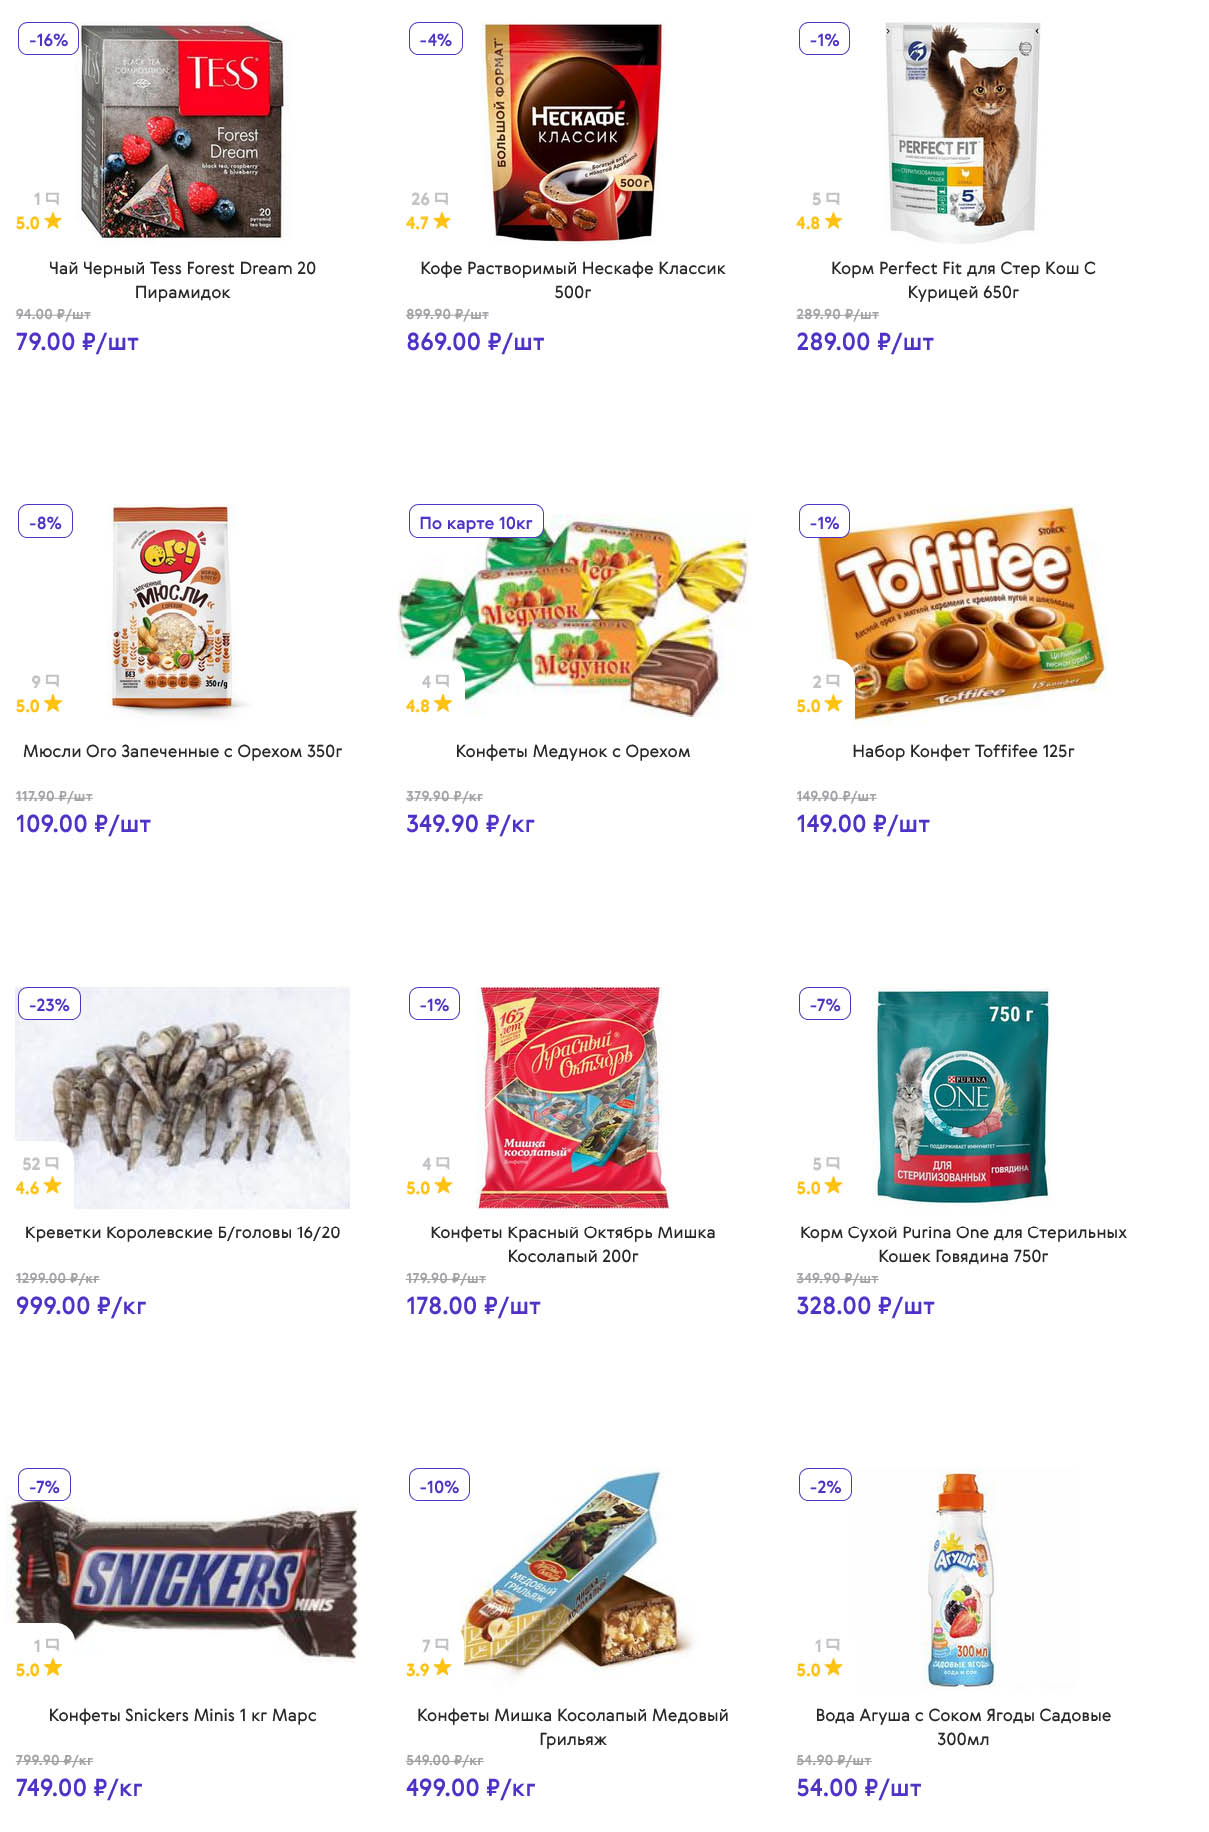Click the rating star on Медунок candies

coord(442,704)
